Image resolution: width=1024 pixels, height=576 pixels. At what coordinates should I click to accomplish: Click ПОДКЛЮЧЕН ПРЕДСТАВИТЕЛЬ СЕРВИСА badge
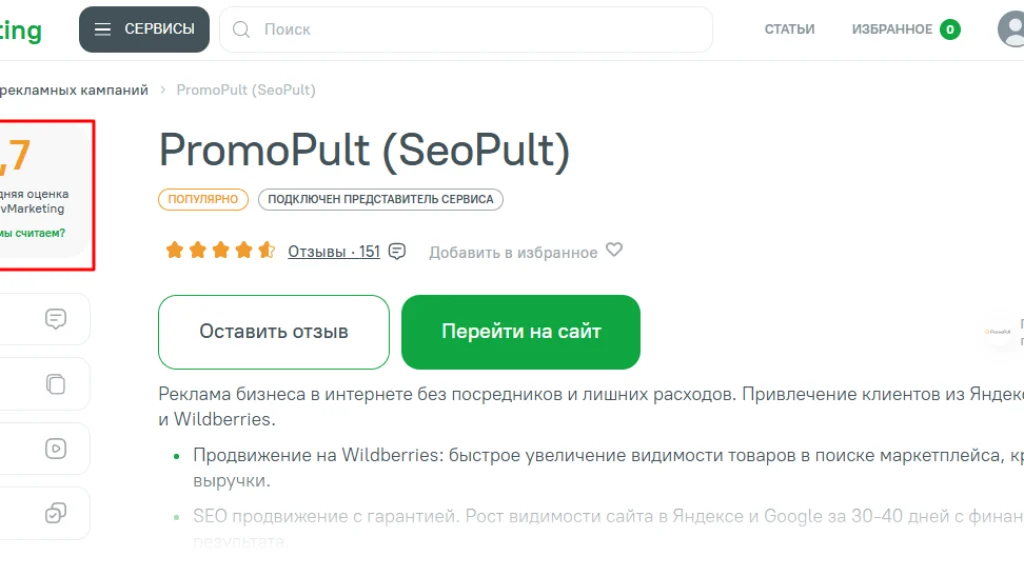[381, 199]
